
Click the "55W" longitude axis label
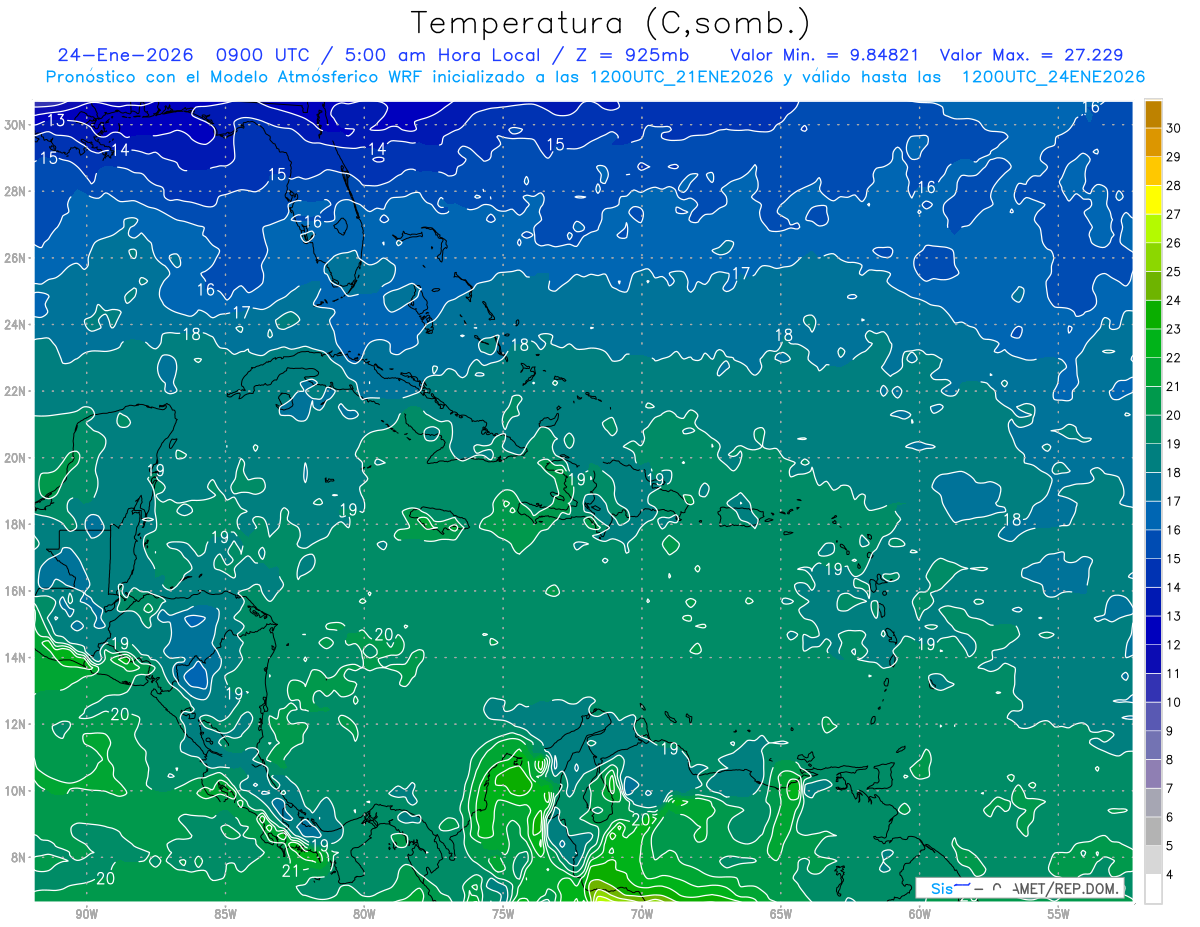point(1059,914)
